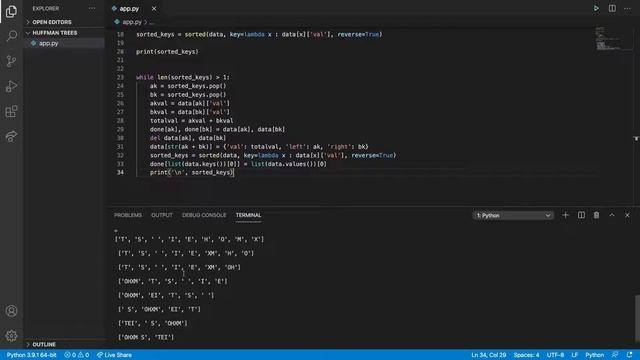
Task: Click line number 34 in the gutter
Action: [120, 172]
